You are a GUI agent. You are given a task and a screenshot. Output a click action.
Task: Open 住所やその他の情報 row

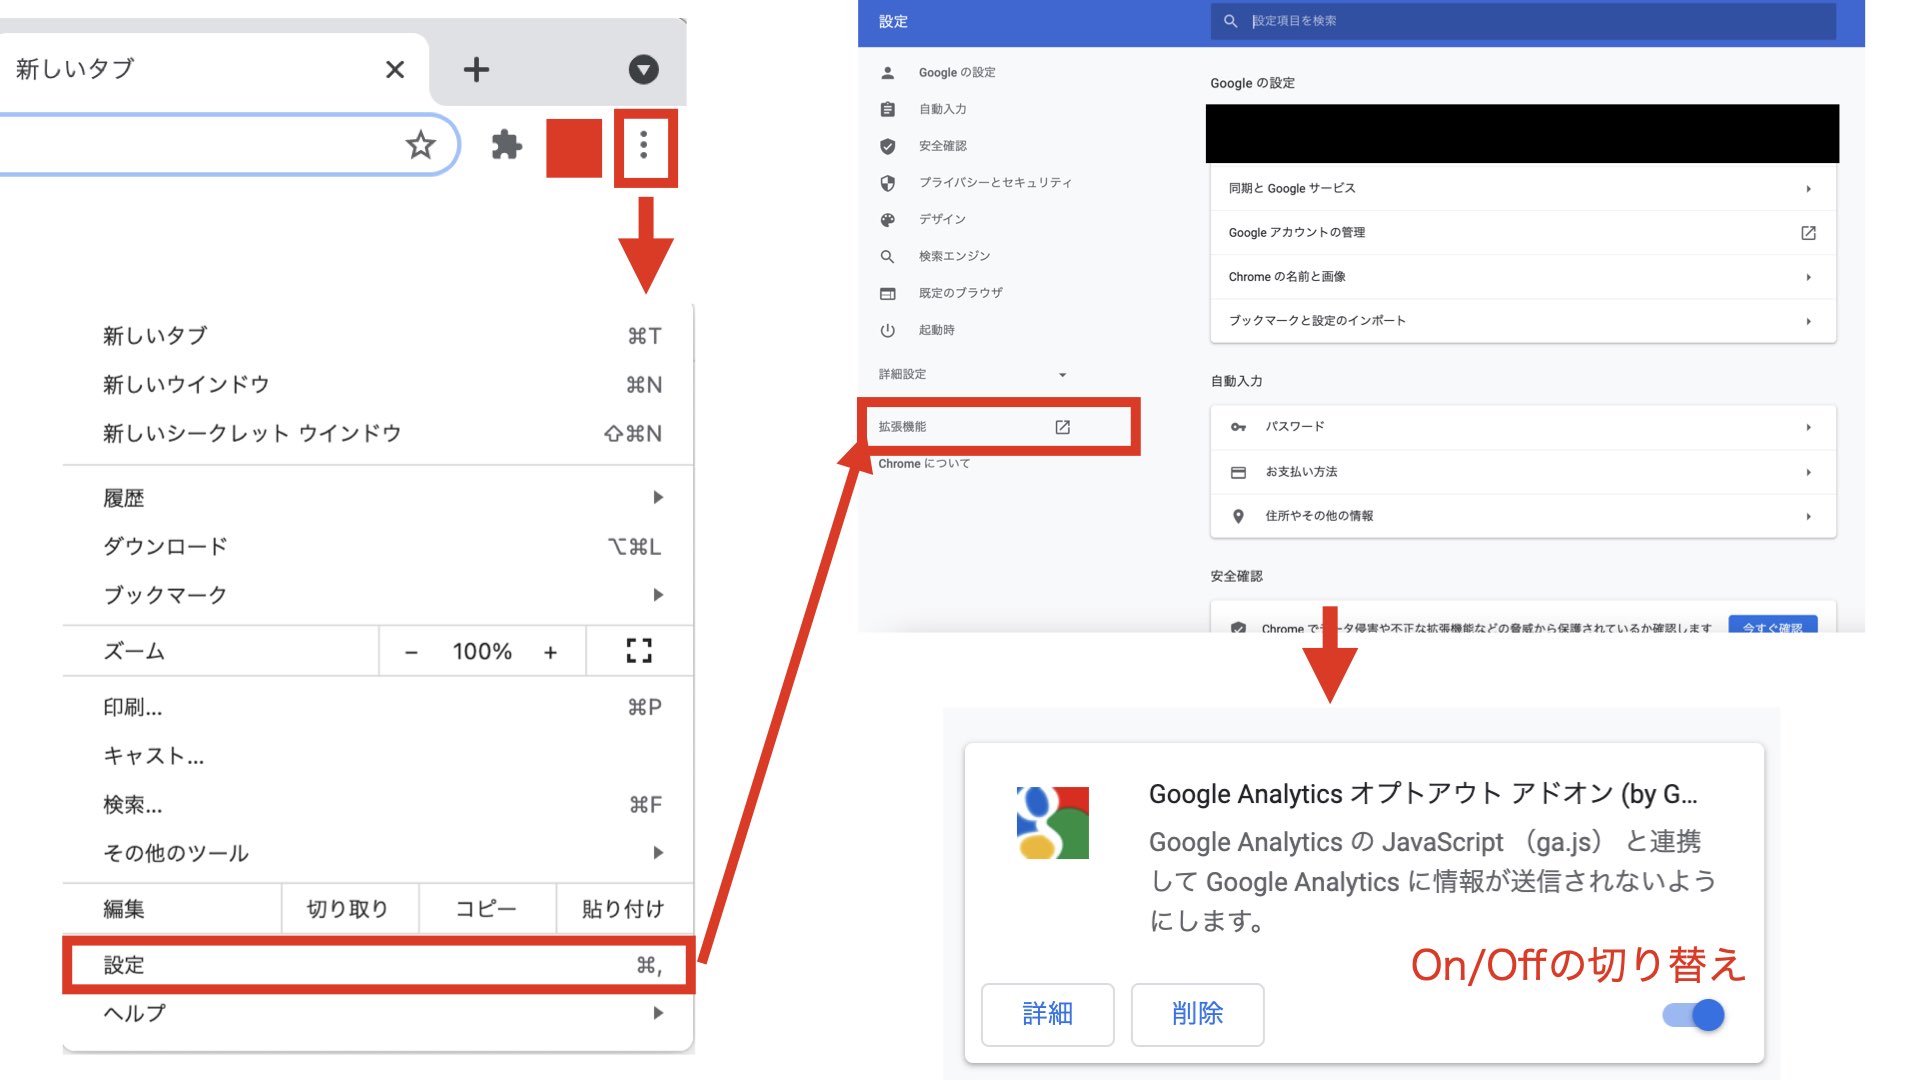pyautogui.click(x=1523, y=516)
